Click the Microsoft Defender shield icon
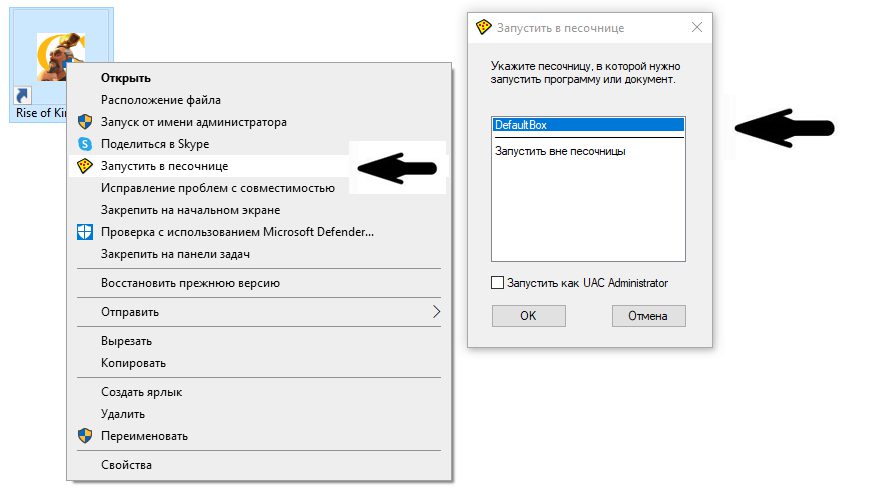877x493 pixels. pos(84,232)
